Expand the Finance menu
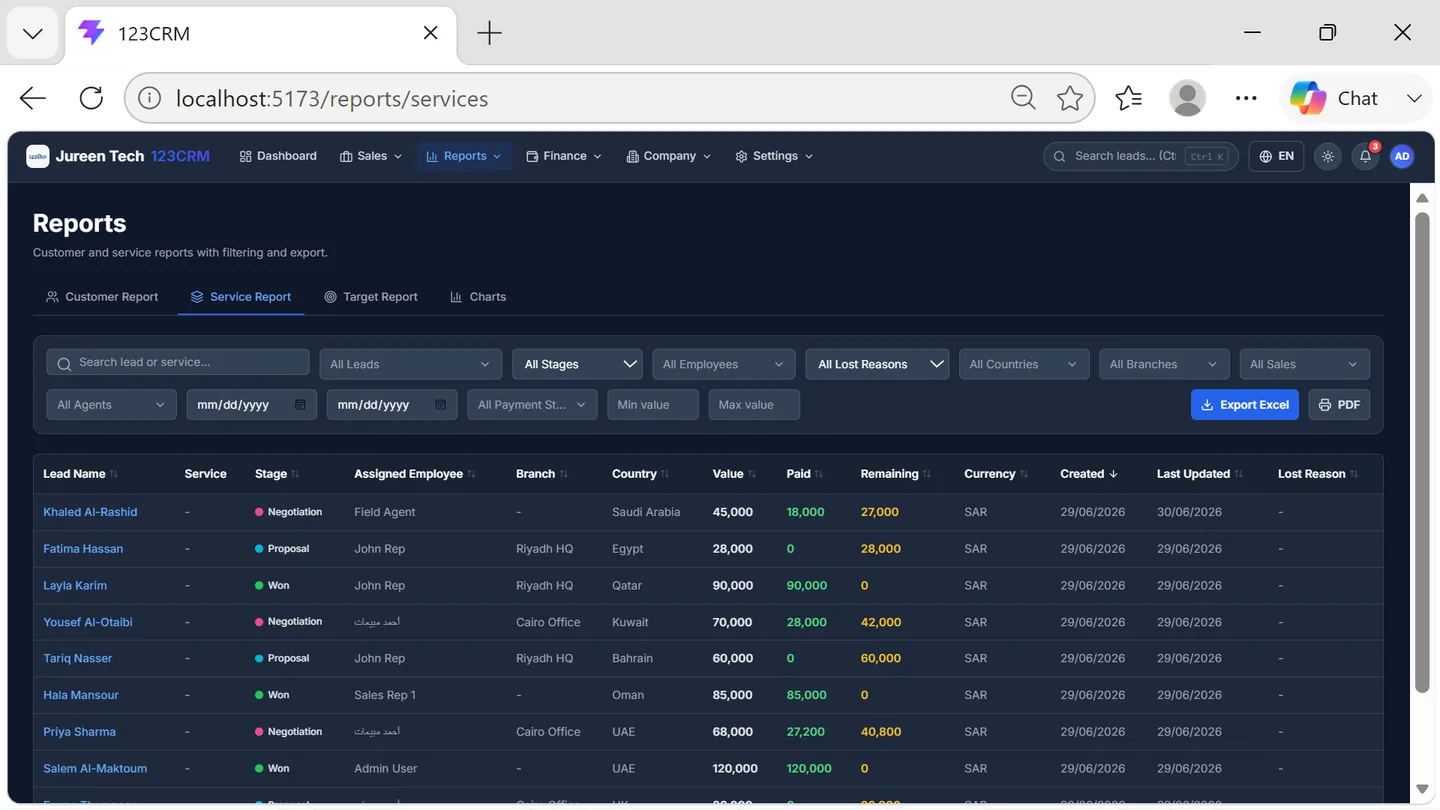This screenshot has height=810, width=1440. (x=564, y=156)
